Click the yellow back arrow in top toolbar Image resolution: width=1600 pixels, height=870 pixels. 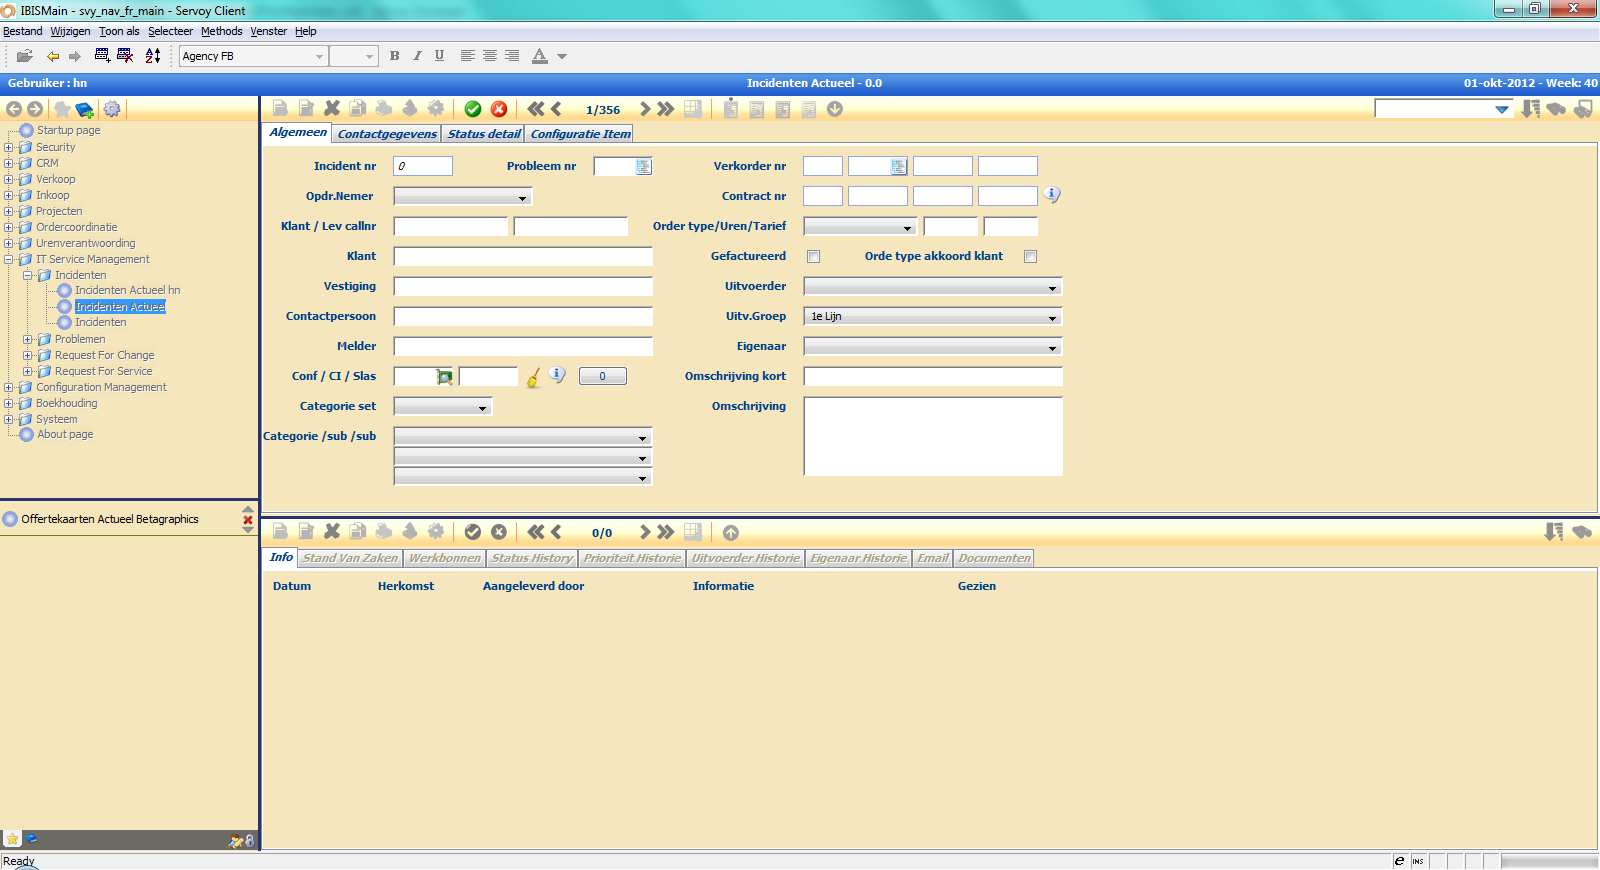tap(53, 56)
